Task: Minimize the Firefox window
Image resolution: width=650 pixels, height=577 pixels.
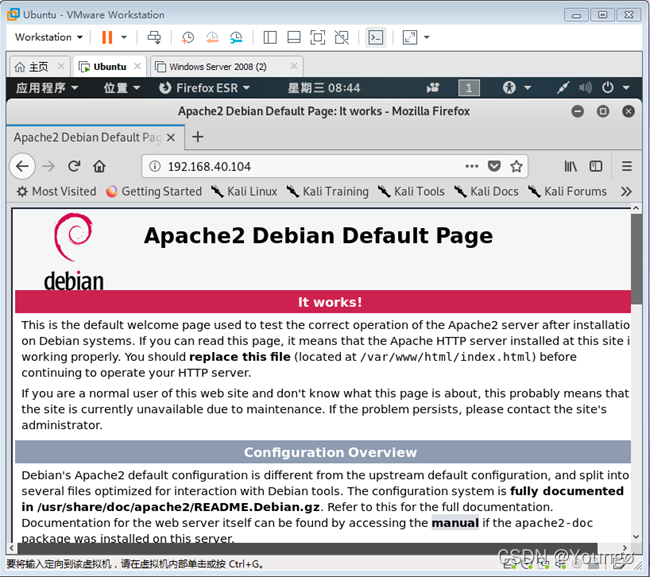Action: [577, 111]
